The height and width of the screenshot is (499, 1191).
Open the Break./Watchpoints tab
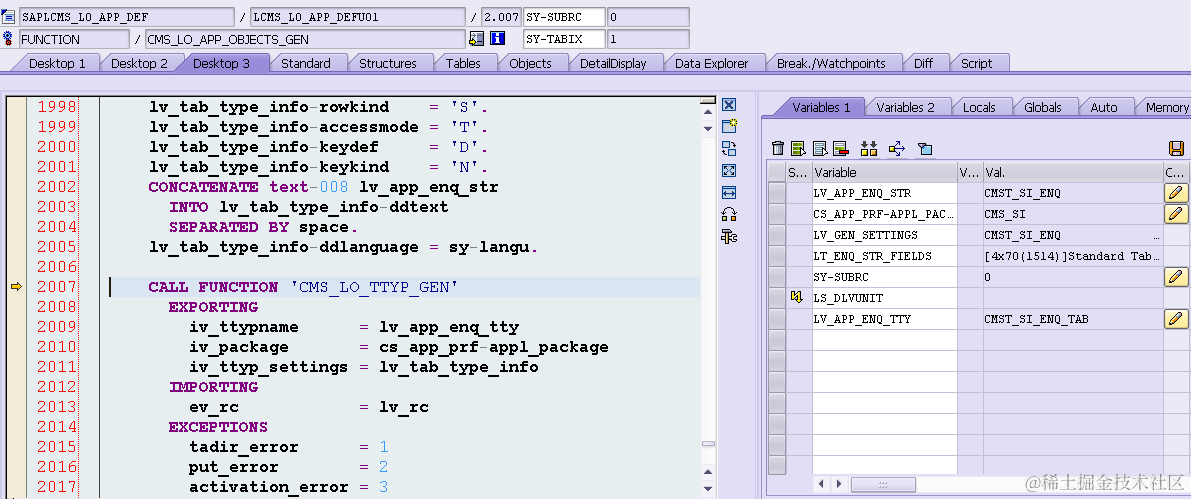pos(831,64)
